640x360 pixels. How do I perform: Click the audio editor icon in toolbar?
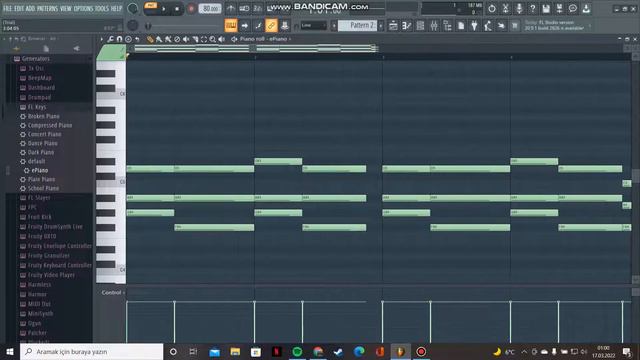tap(505, 9)
